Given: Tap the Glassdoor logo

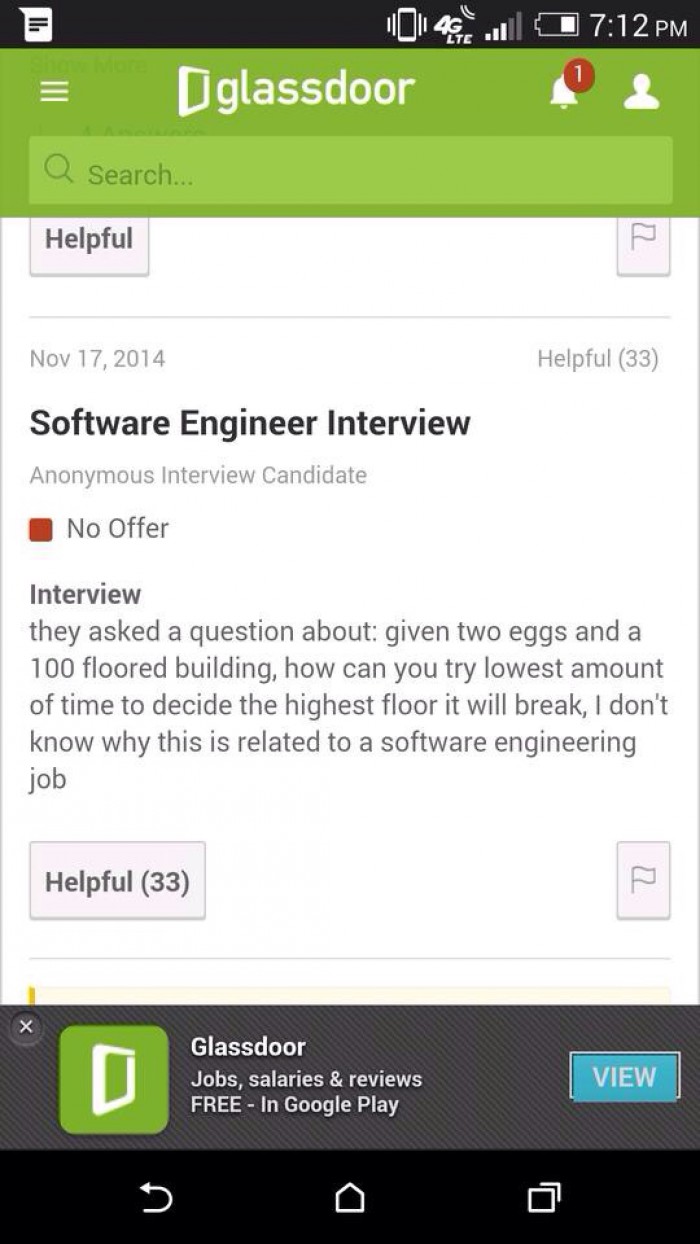Looking at the screenshot, I should [x=296, y=90].
